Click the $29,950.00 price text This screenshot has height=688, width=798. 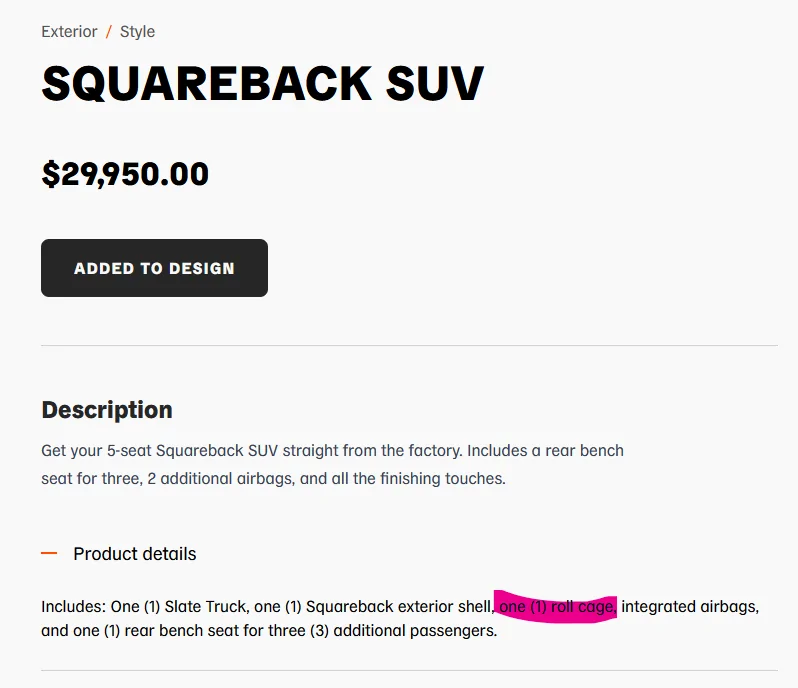click(x=125, y=174)
